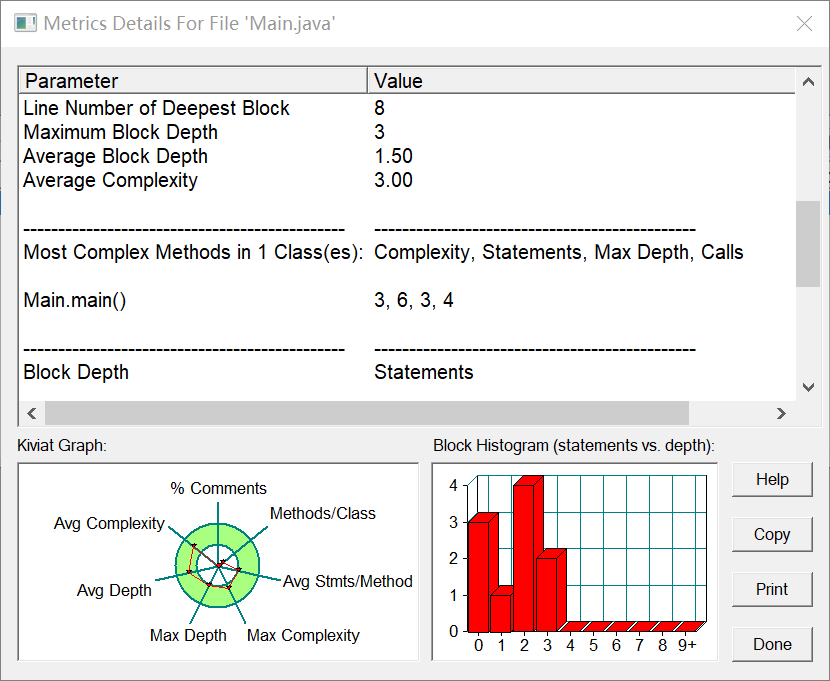Select the Main.main() method row
The image size is (830, 681).
click(408, 300)
